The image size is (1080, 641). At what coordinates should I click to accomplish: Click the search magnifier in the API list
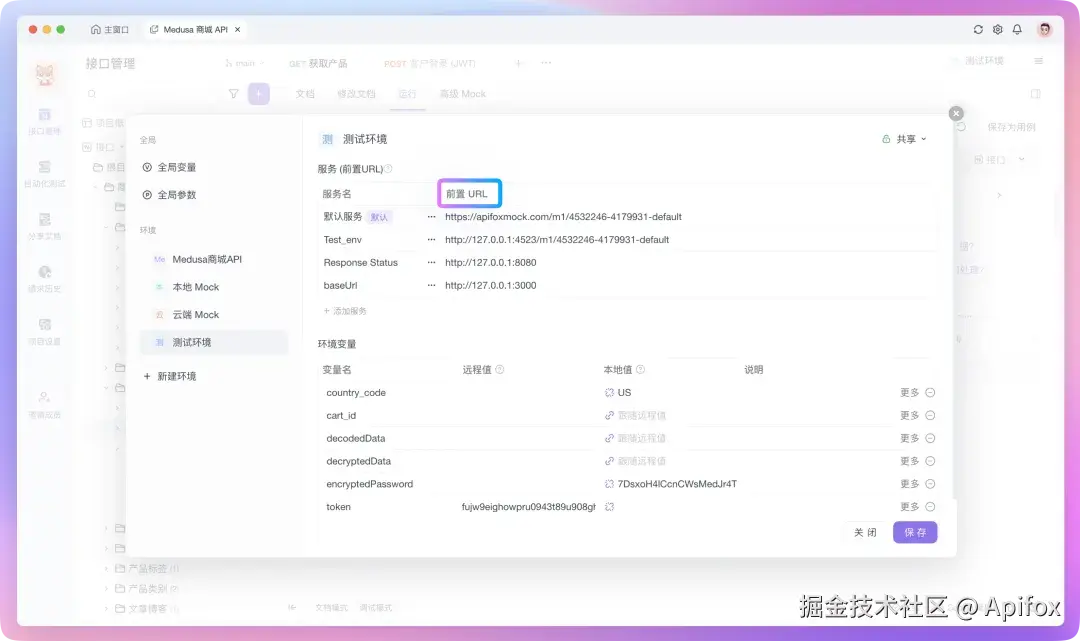pos(91,93)
